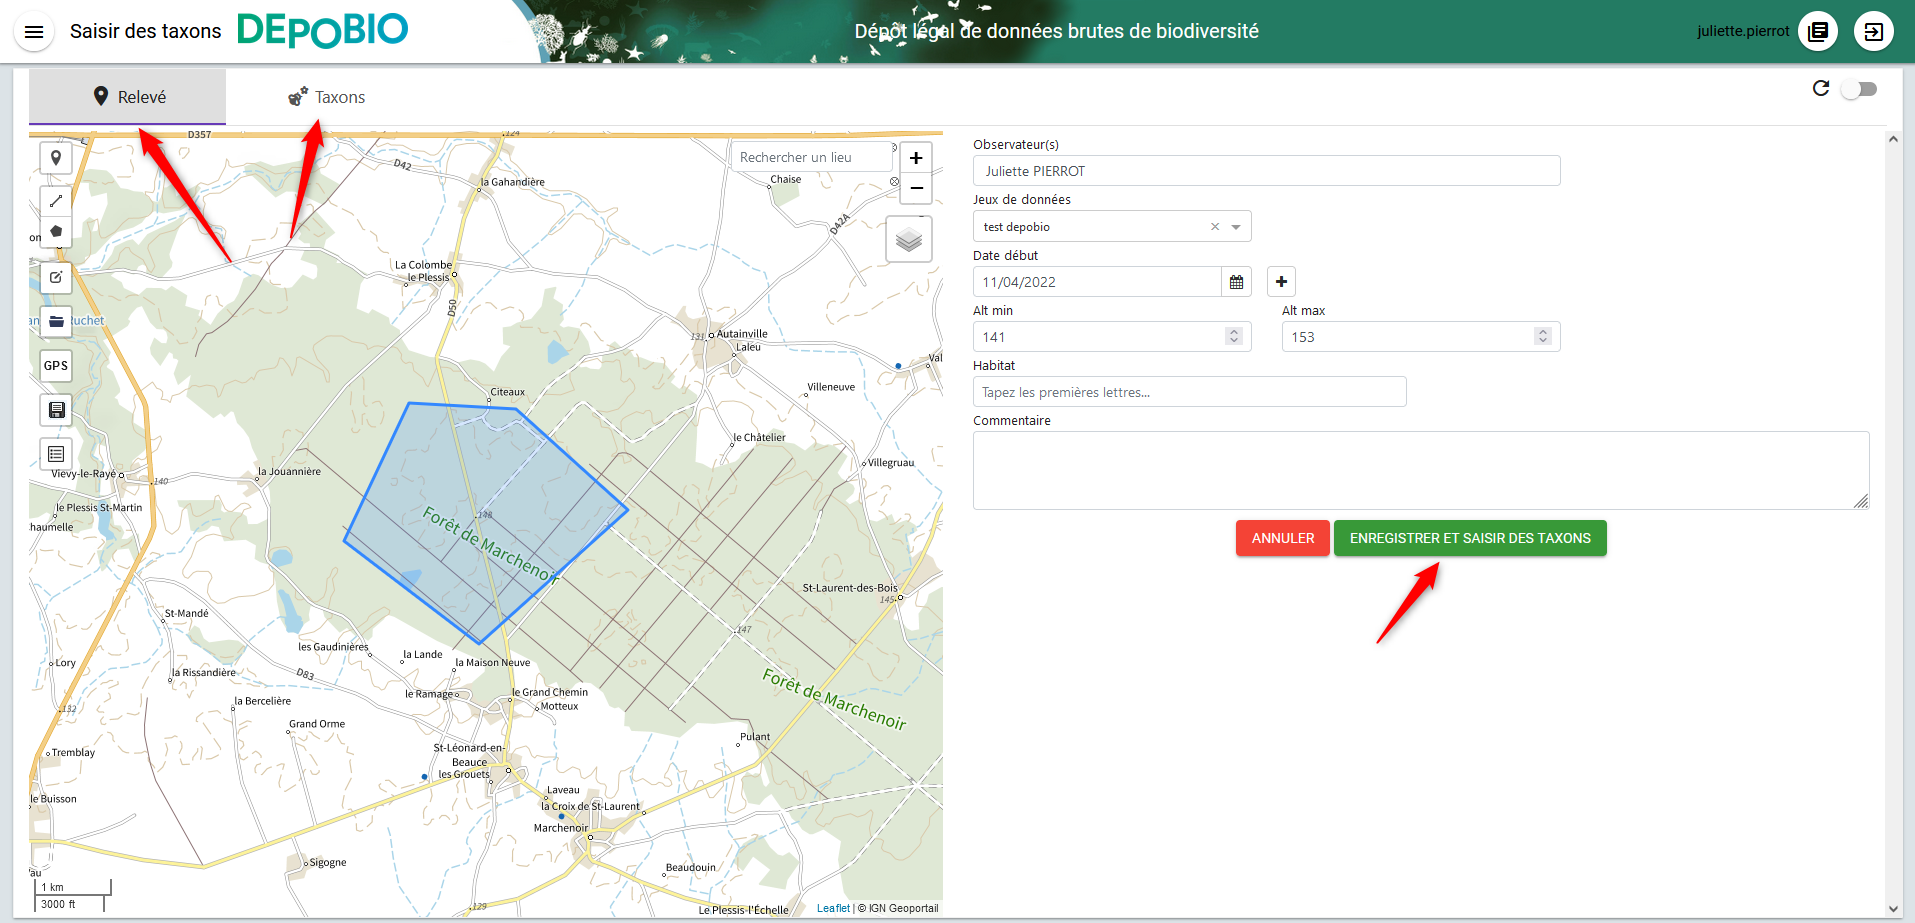Screen dimensions: 1915x923
Task: Click the Marchenoir town label on map
Action: pos(561,828)
